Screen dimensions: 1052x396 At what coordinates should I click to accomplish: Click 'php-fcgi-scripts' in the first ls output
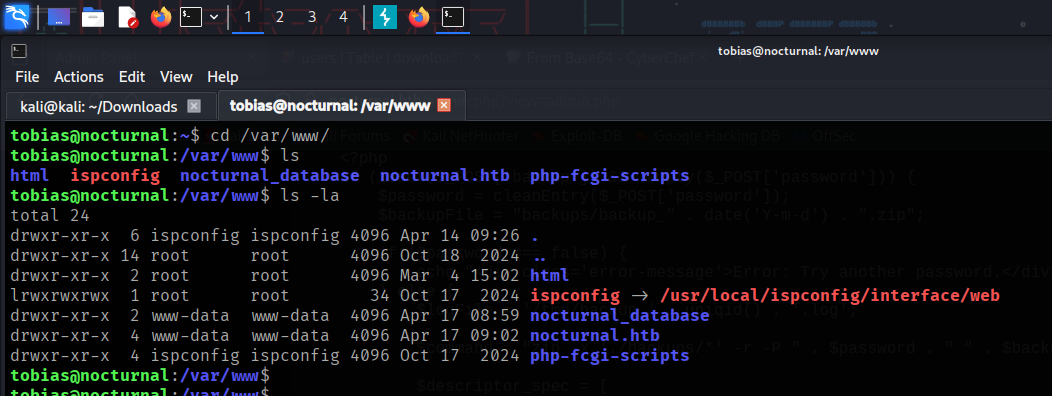pyautogui.click(x=610, y=176)
